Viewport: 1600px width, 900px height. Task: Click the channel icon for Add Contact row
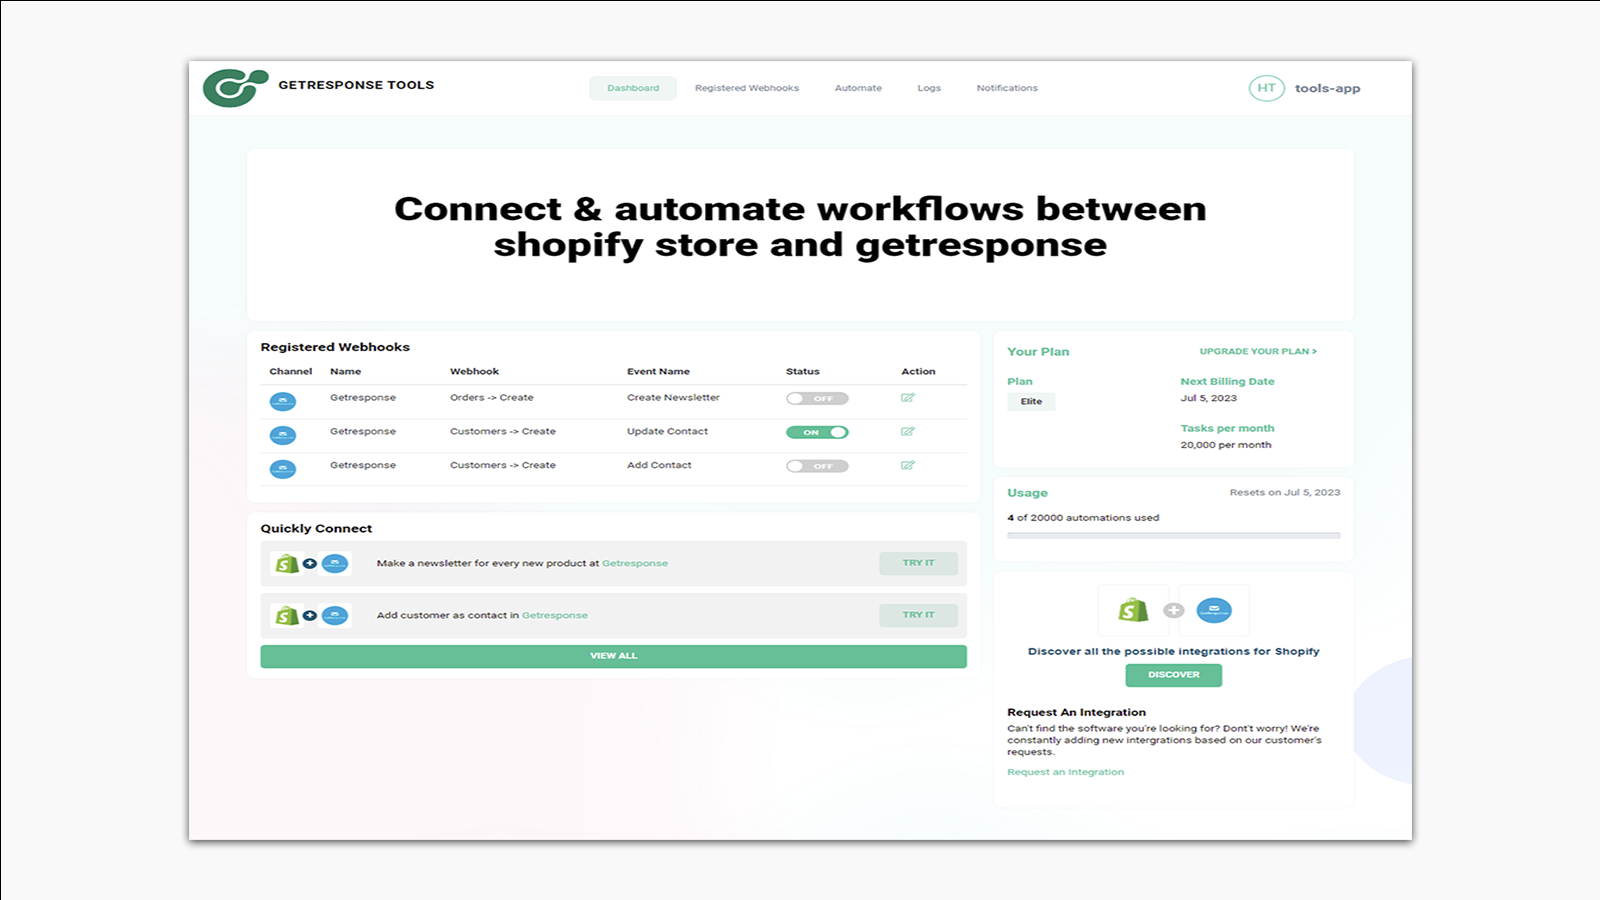(283, 469)
